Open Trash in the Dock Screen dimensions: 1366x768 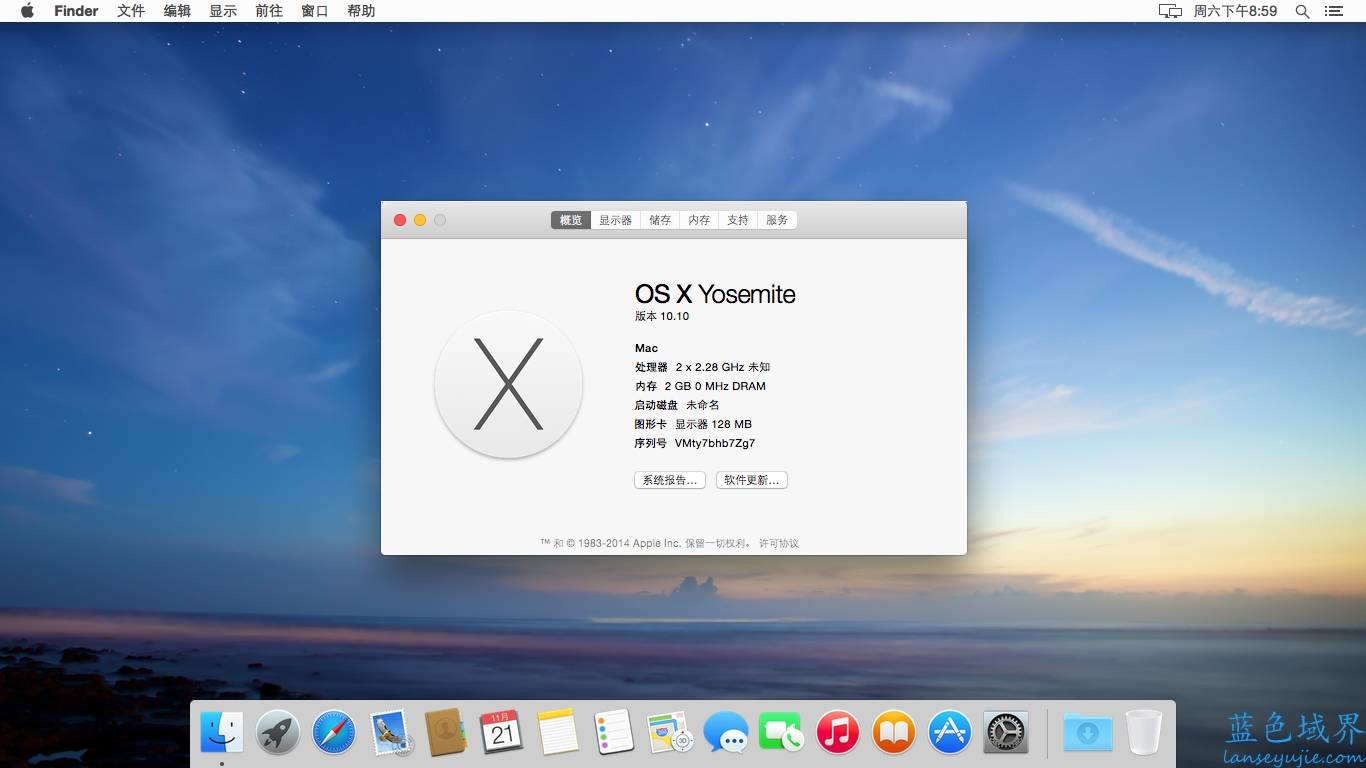[1144, 732]
